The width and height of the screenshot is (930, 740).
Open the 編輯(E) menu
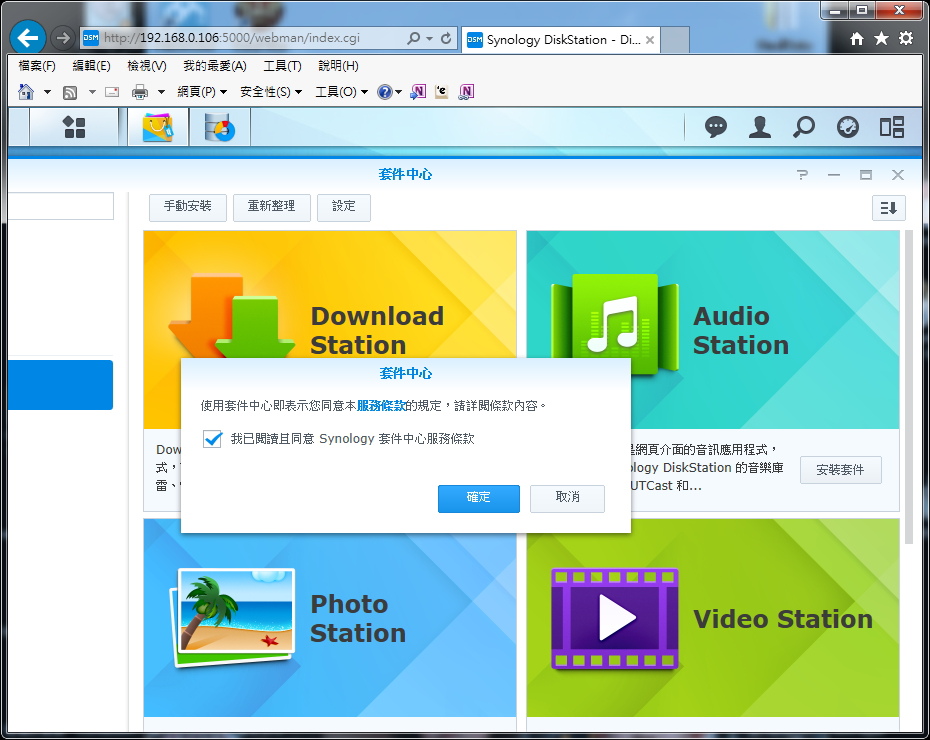[x=91, y=66]
